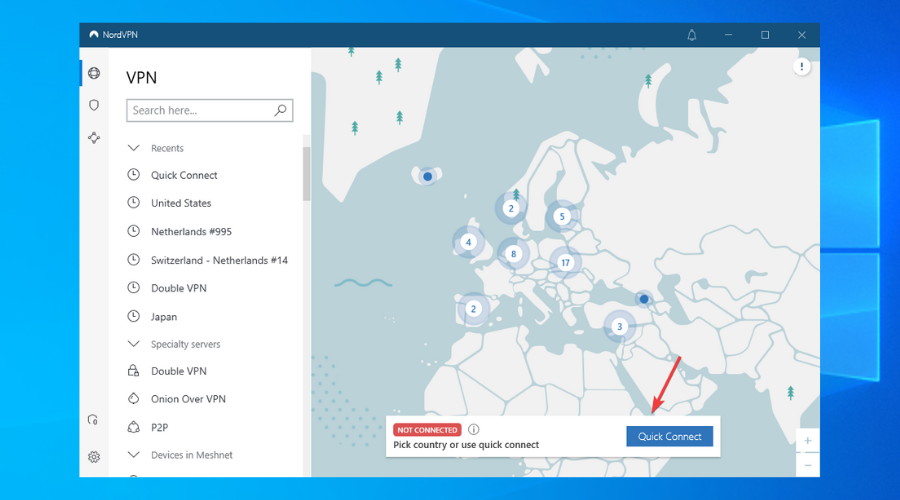Select the map cluster marked 2 near Scandinavia
The image size is (900, 500).
coord(511,208)
